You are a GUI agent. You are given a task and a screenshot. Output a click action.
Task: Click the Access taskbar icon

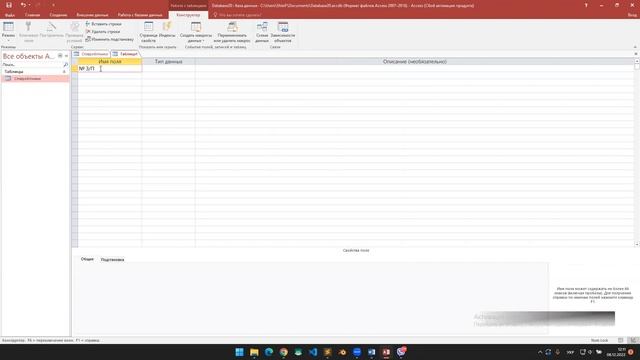pyautogui.click(x=386, y=352)
